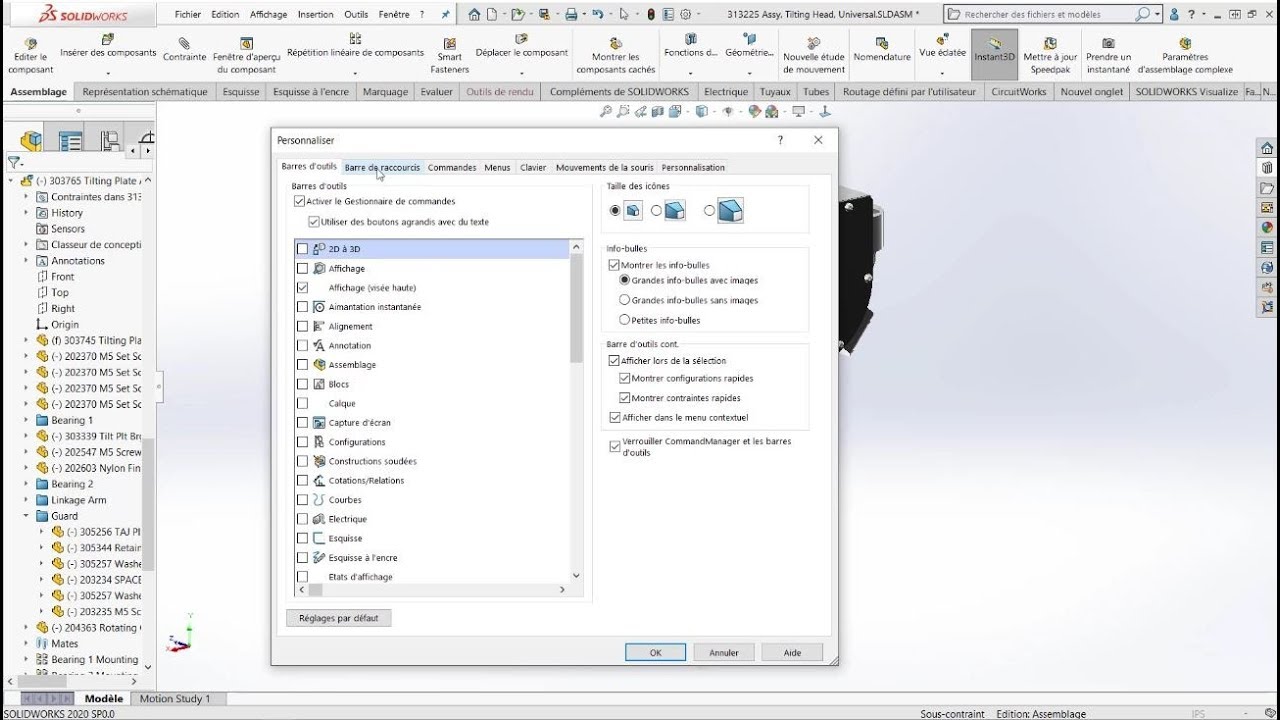Click the Géométrie de référence icon
Viewport: 1280px width, 720px height.
click(750, 39)
